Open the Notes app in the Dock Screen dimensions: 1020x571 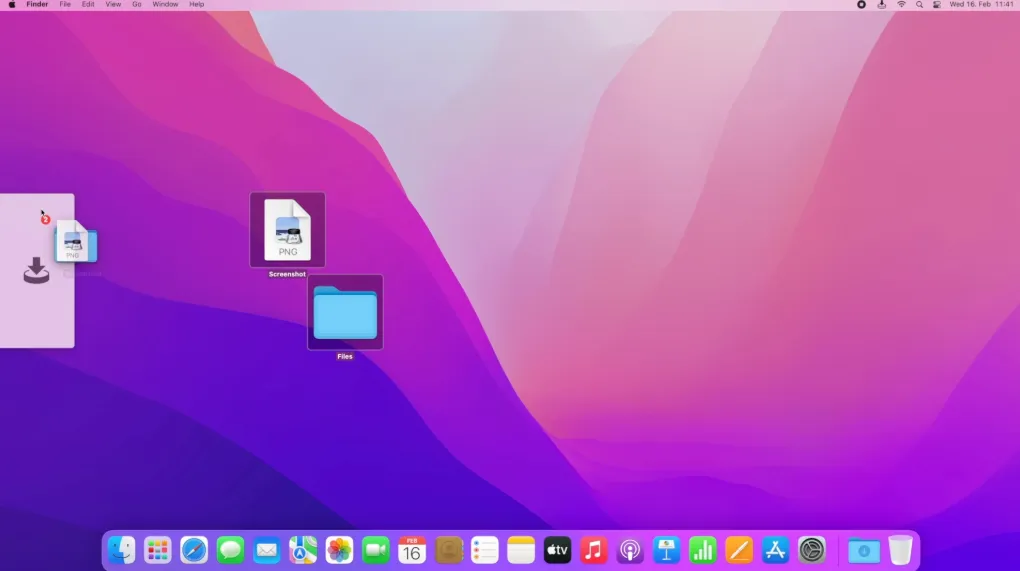click(x=521, y=550)
